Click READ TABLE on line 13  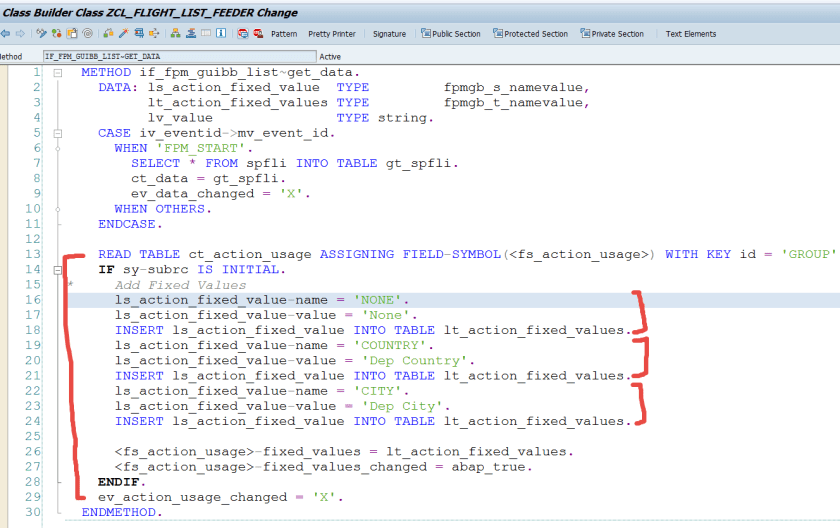tap(139, 254)
